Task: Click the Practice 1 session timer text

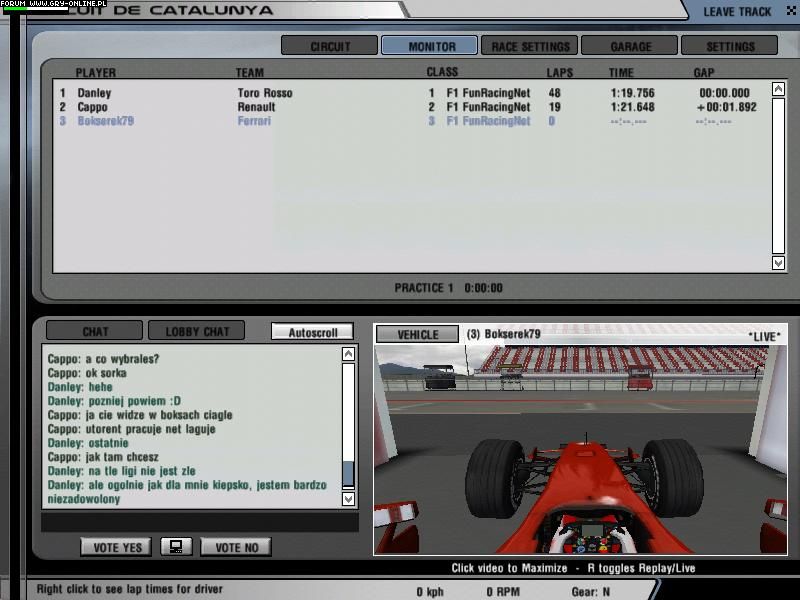Action: pos(448,288)
